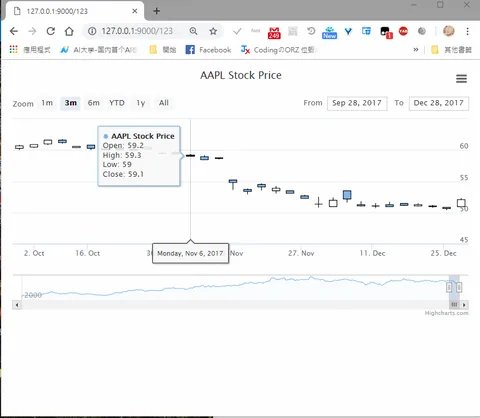480x418 pixels.
Task: Click the zoom magnifier icon in address bar
Action: point(193,31)
